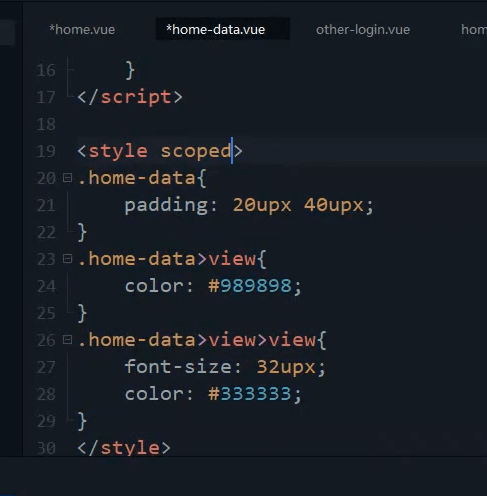
Task: Click line number 19 in gutter
Action: point(46,152)
